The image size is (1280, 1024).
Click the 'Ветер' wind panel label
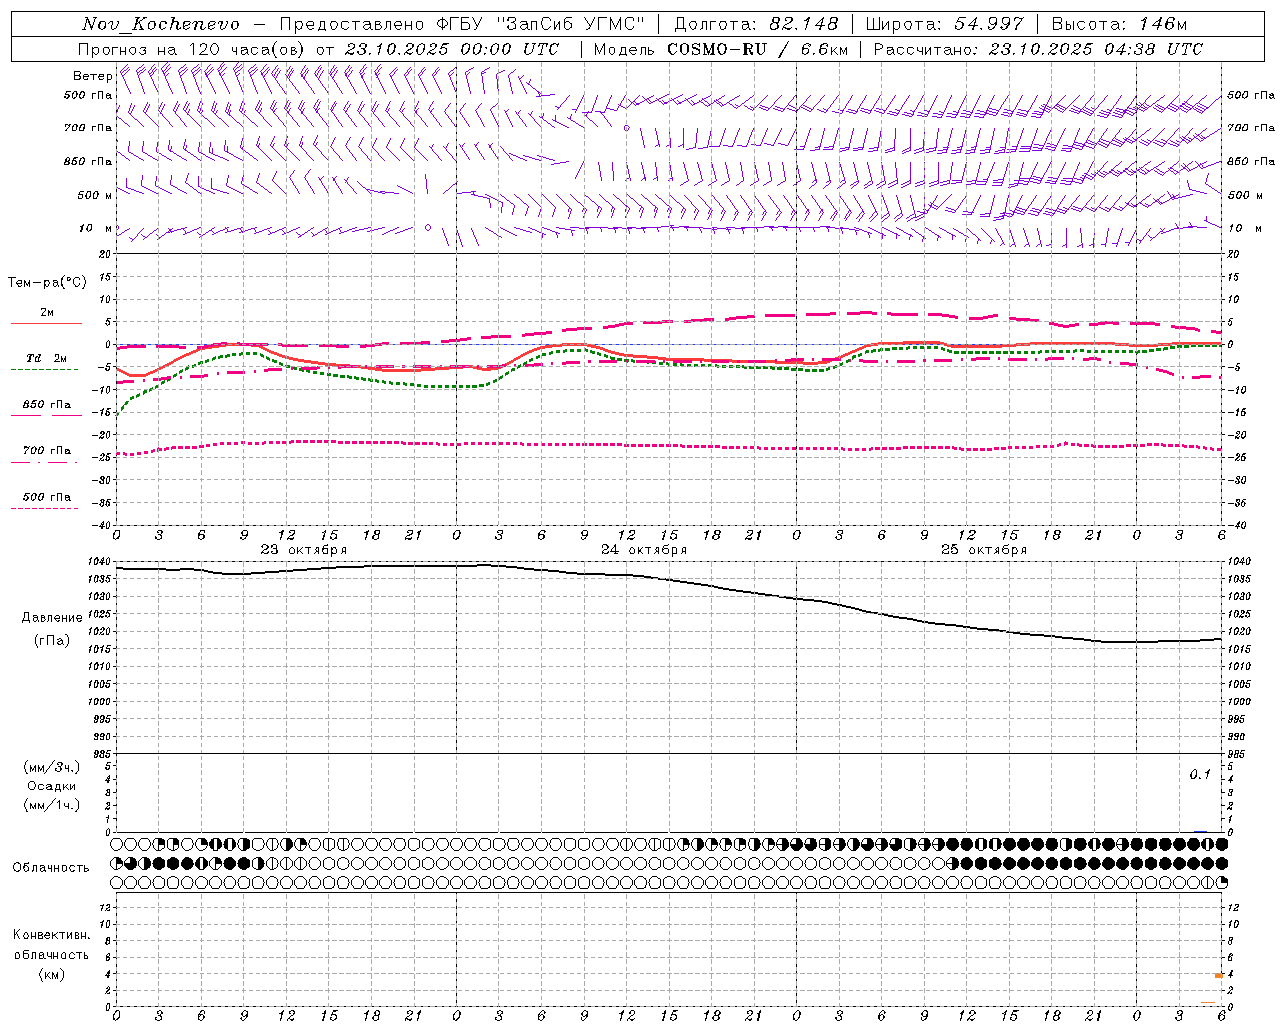pos(93,76)
